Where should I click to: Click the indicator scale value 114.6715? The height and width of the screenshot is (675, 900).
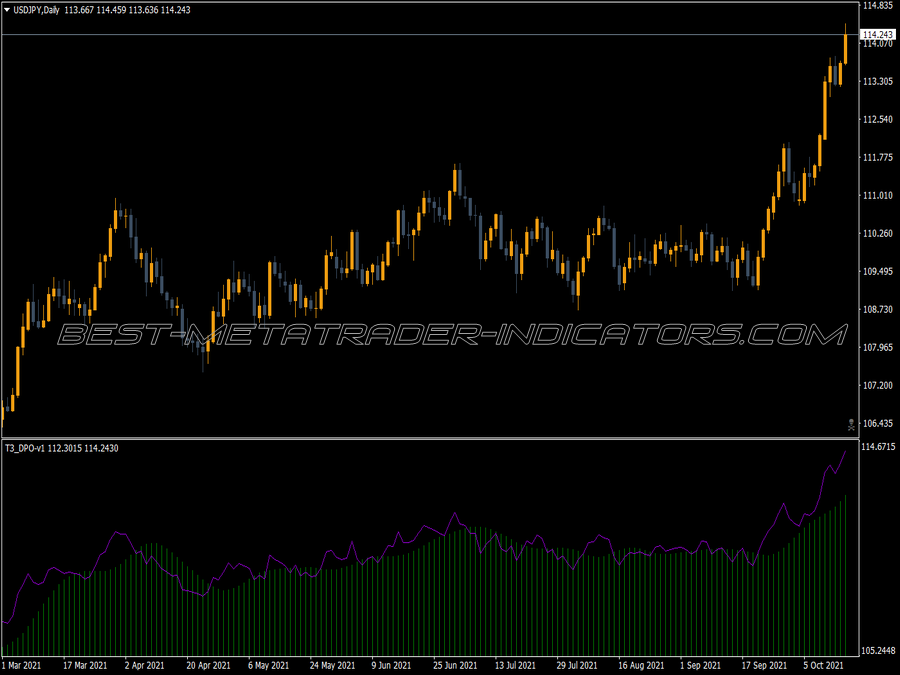click(x=878, y=447)
